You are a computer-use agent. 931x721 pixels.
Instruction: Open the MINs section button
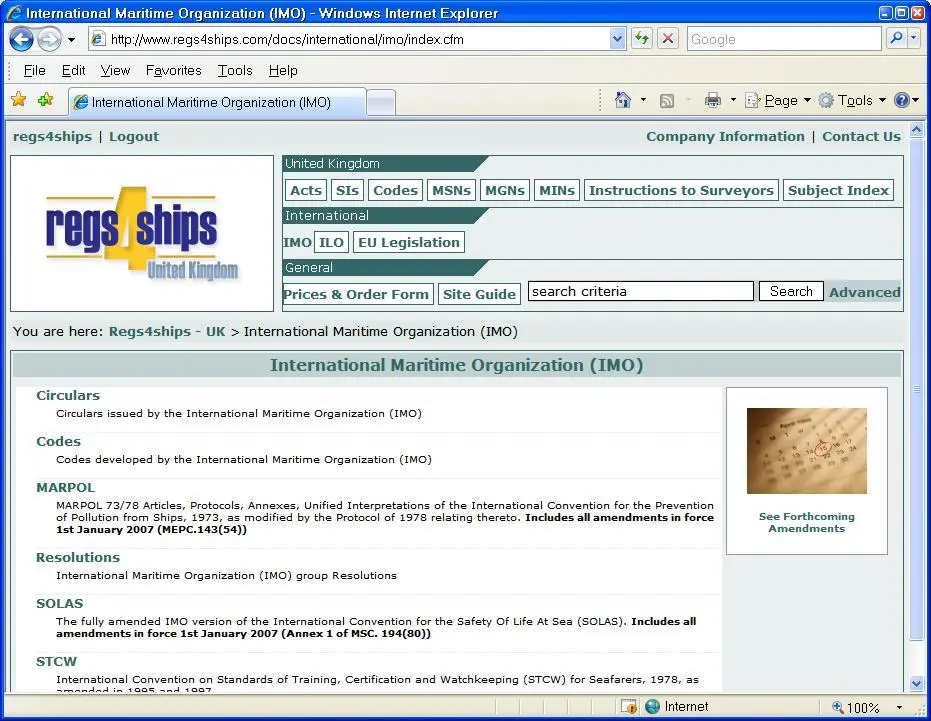[x=557, y=191]
